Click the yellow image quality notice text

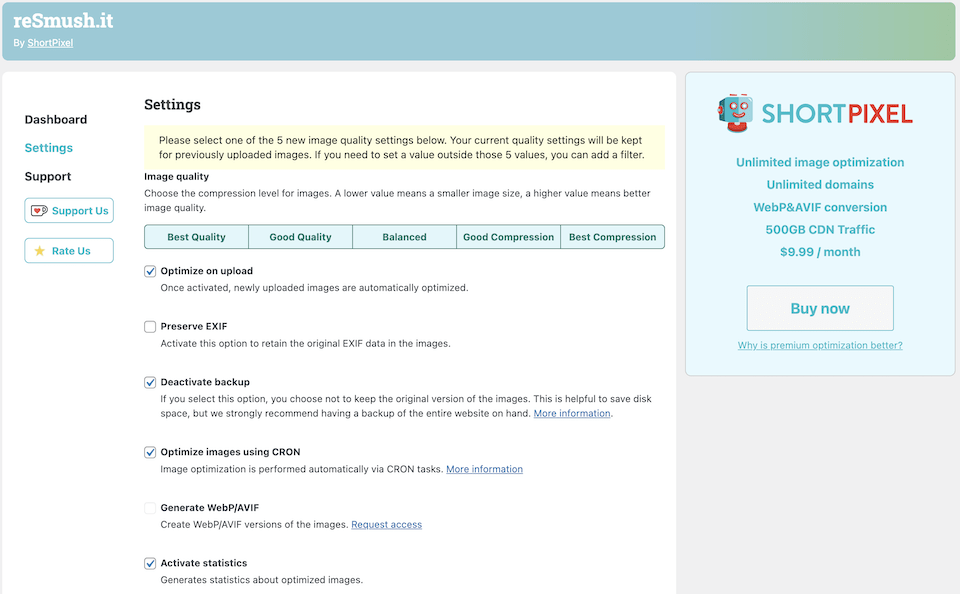tap(402, 148)
